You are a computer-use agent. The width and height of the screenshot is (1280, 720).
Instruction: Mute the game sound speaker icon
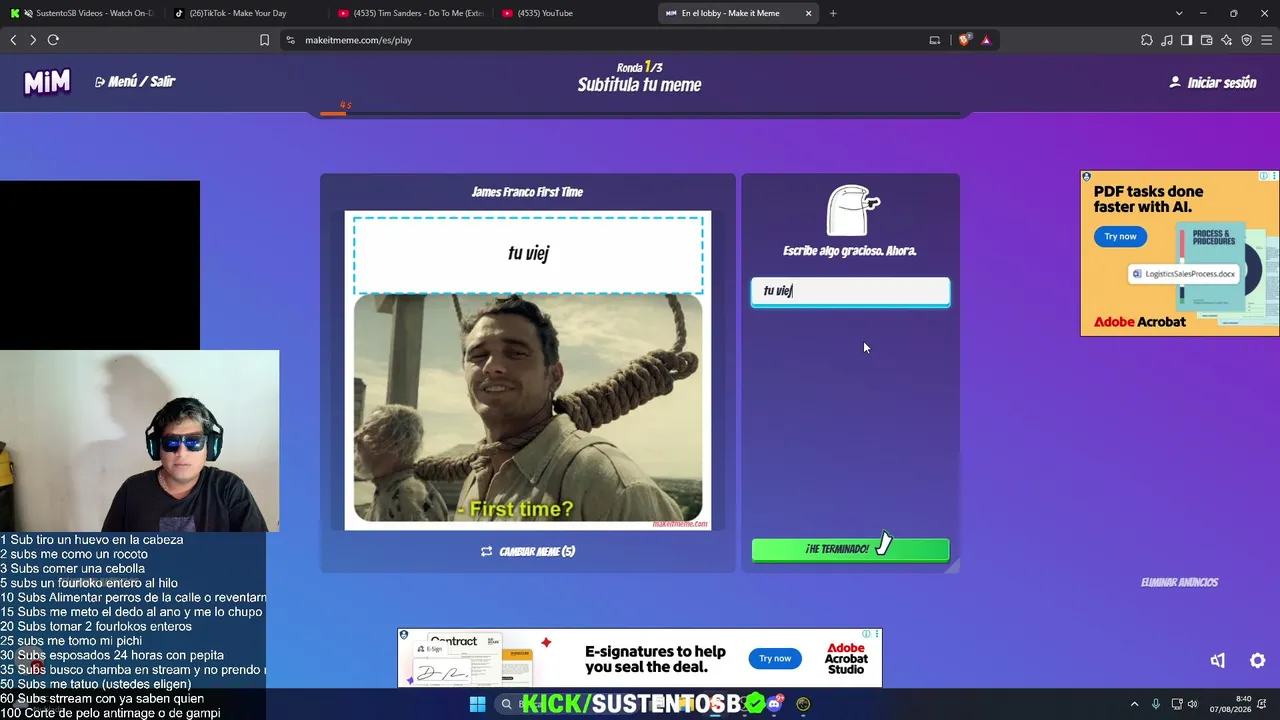click(1217, 660)
